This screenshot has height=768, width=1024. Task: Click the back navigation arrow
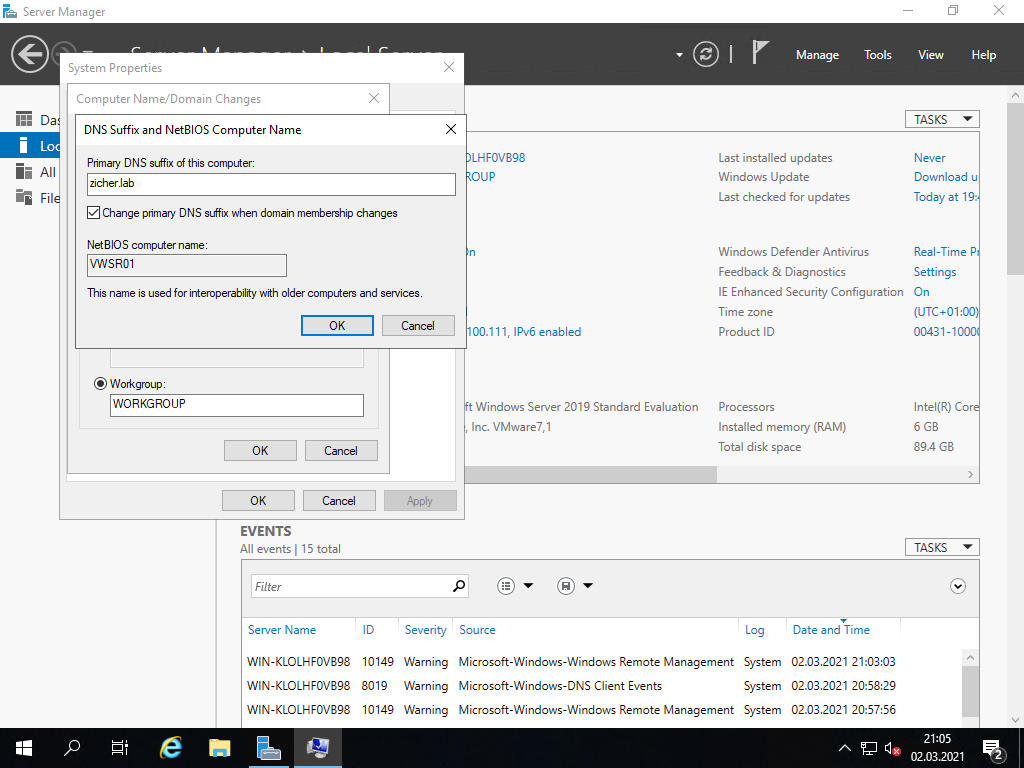29,54
